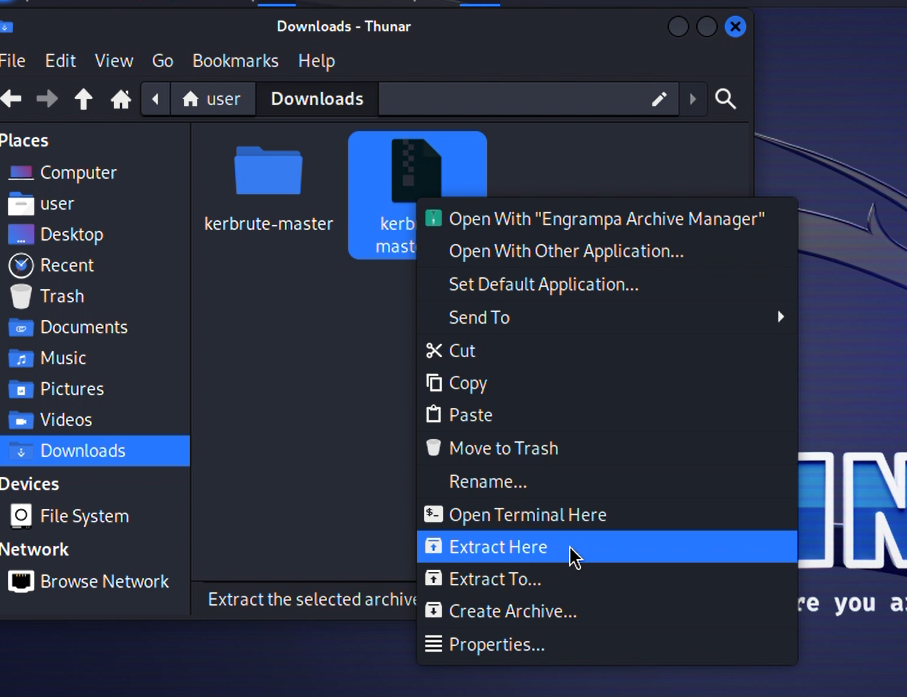
Task: Select Downloads in the sidebar
Action: point(95,451)
